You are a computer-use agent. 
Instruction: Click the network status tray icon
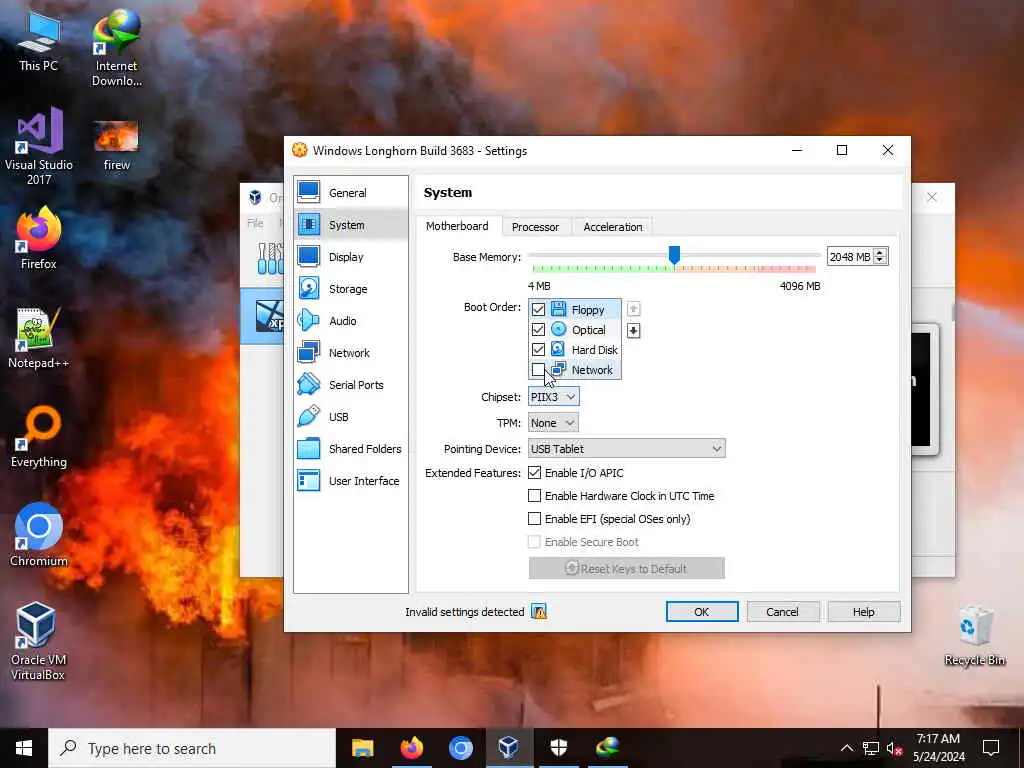[871, 748]
